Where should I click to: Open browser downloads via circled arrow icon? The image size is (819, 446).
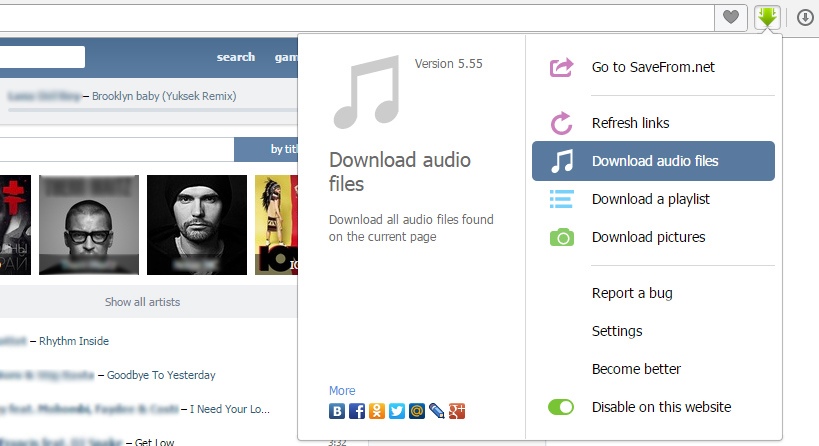click(x=805, y=17)
